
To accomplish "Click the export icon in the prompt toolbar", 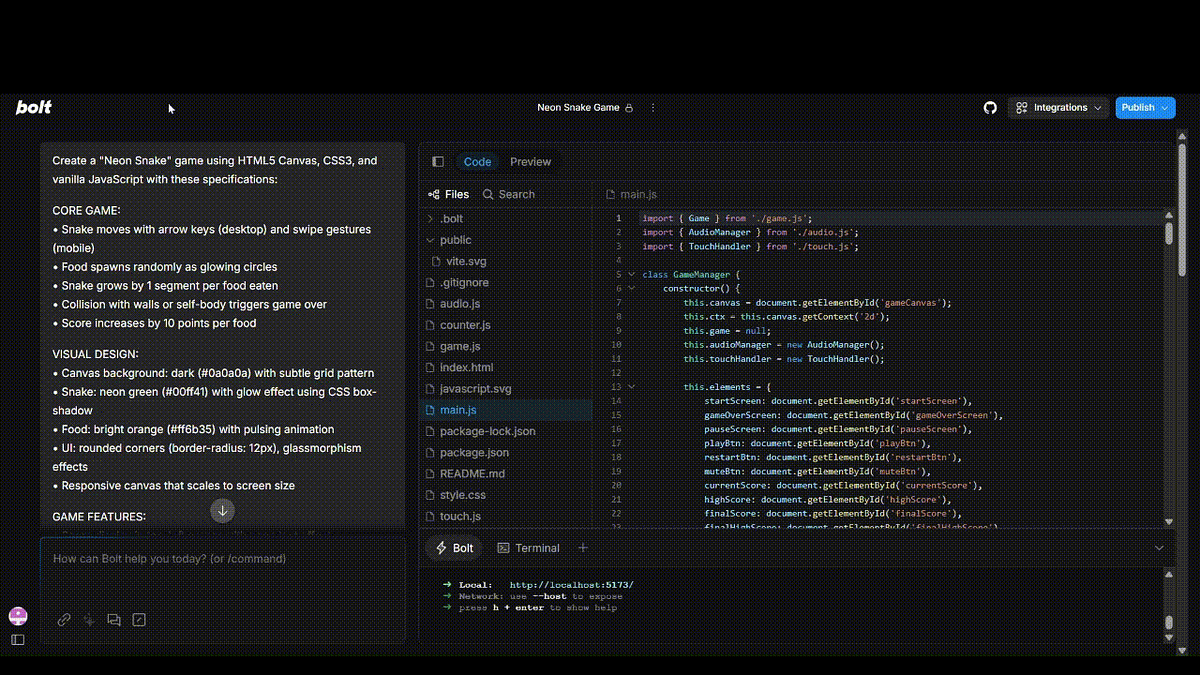I will (139, 619).
